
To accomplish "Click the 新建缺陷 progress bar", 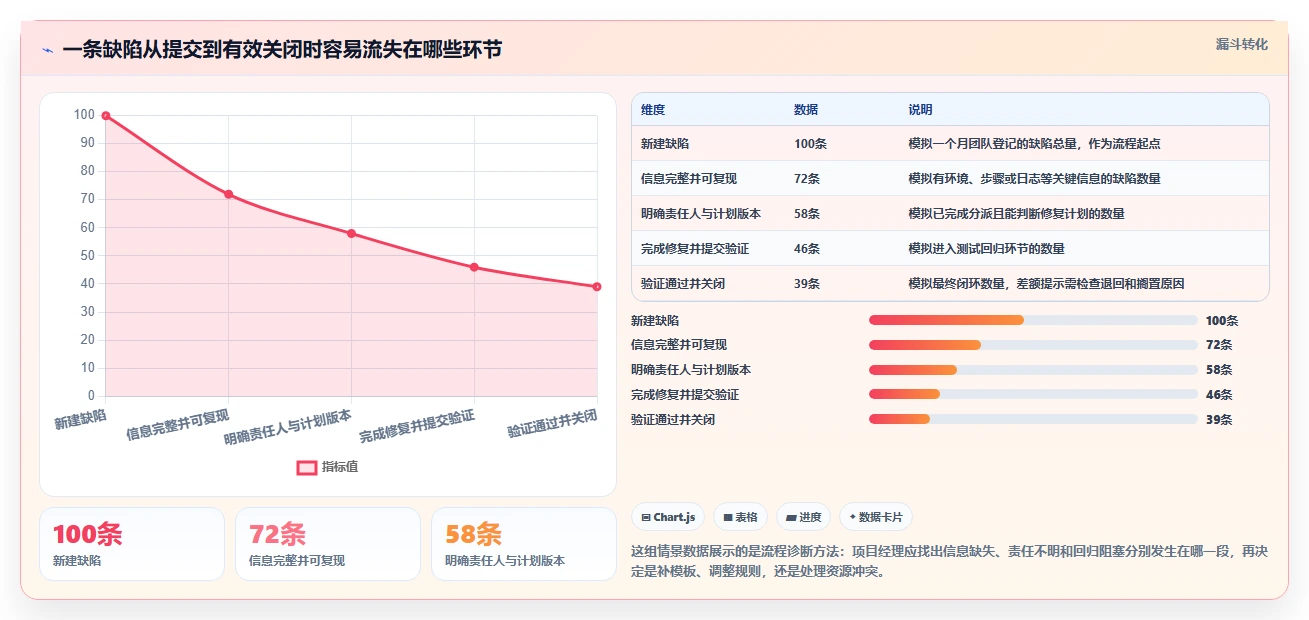I will pos(1033,320).
